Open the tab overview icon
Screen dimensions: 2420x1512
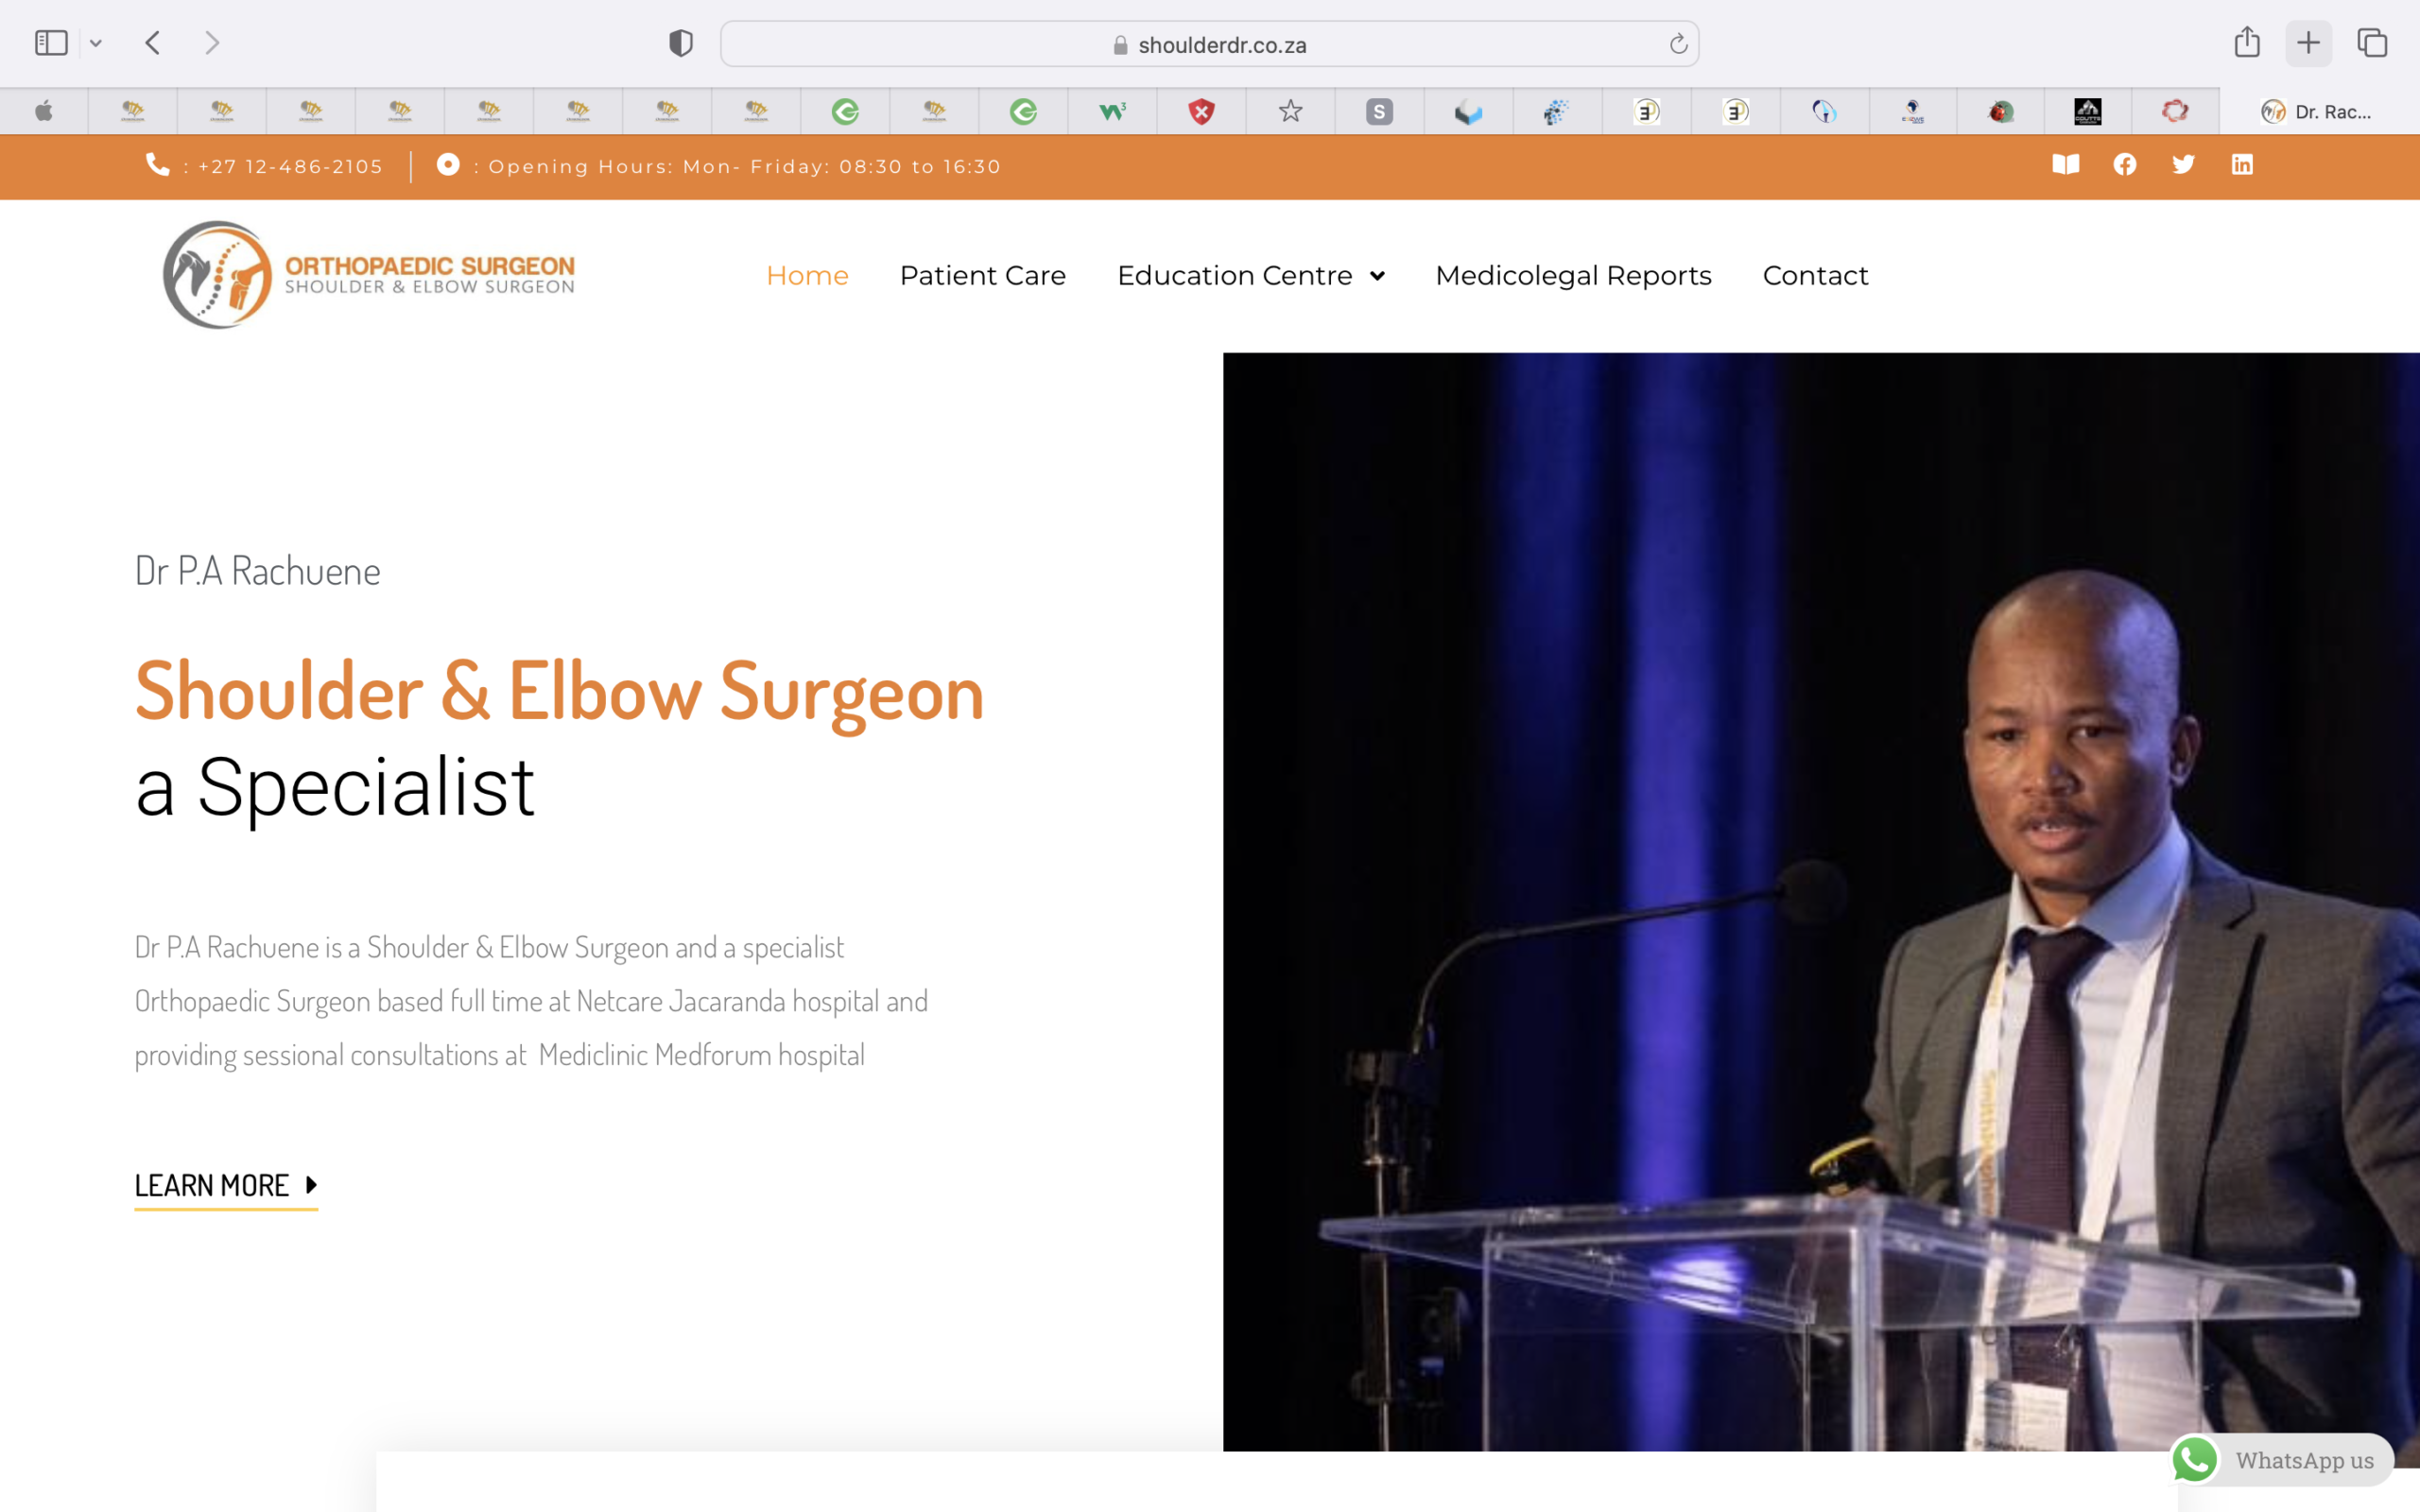[2372, 43]
